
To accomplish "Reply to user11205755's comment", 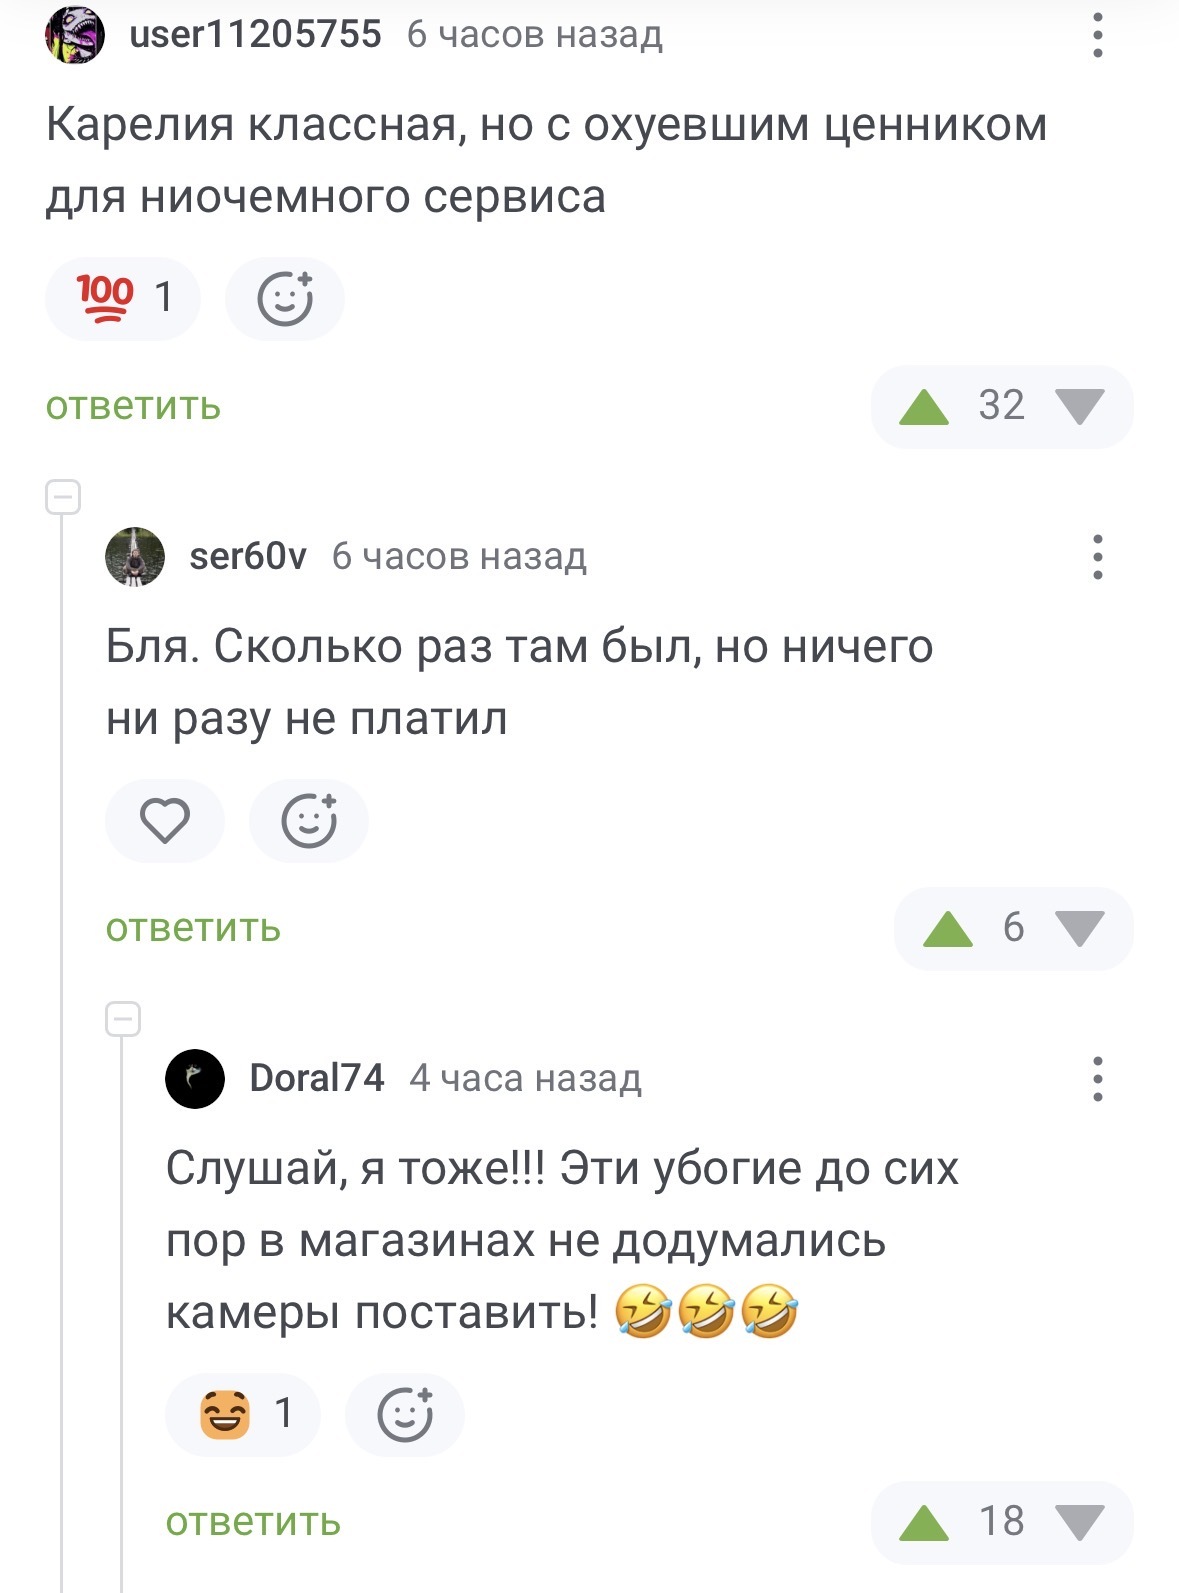I will (133, 407).
